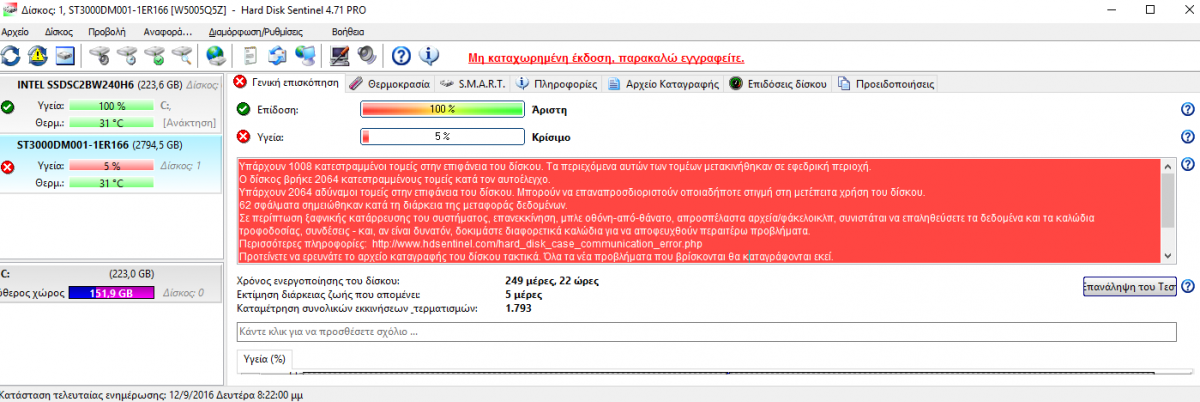The image size is (1200, 402).
Task: Open the Διαμόρφωση/Ρυθμίσεις menu
Action: [x=258, y=32]
